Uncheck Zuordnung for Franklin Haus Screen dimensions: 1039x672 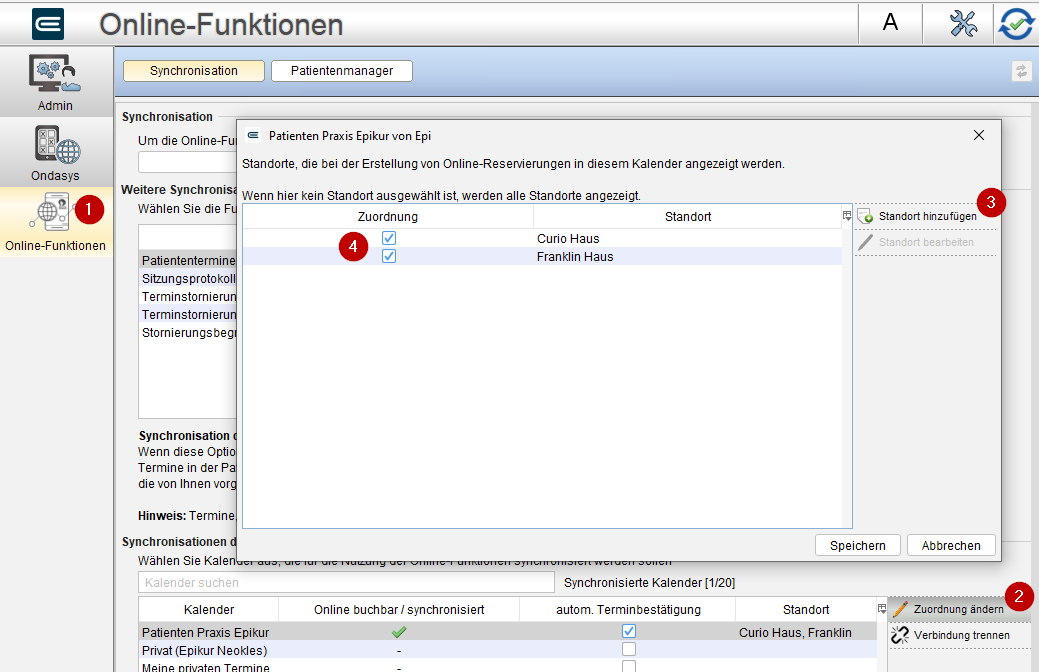(x=389, y=256)
